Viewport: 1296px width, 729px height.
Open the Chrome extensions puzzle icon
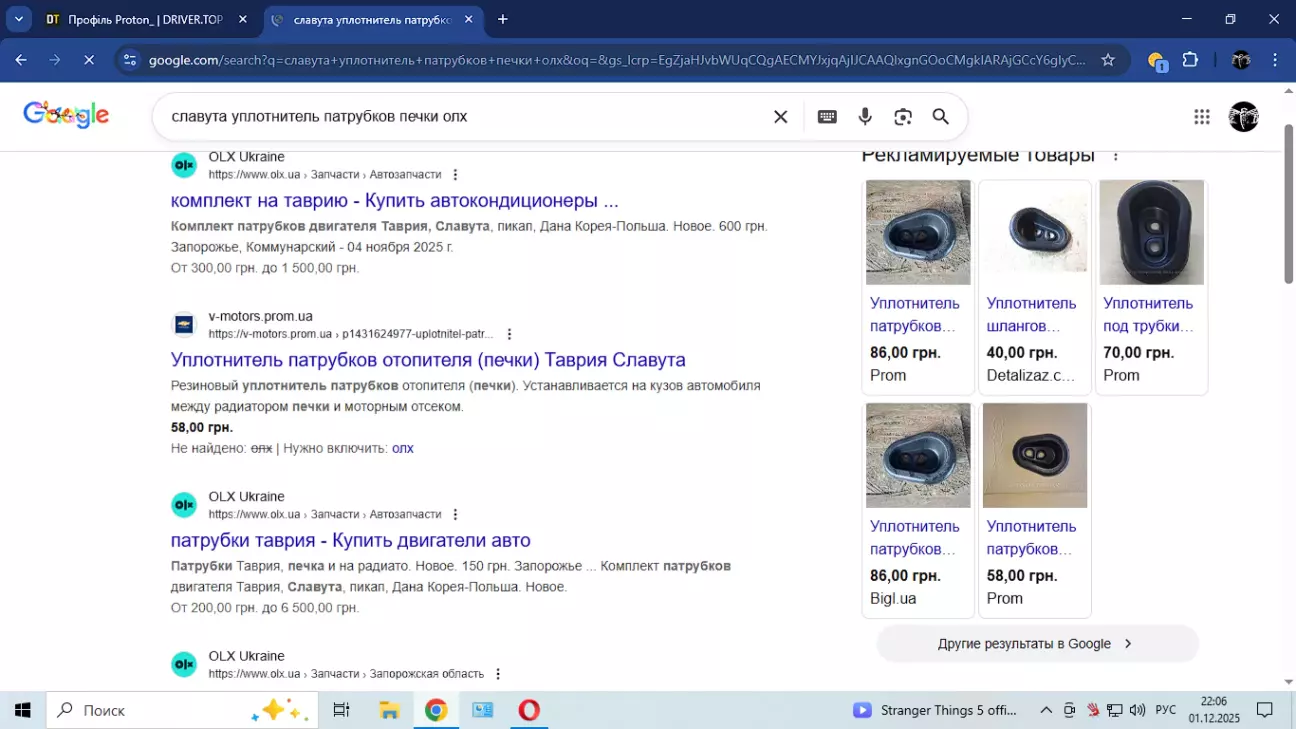(x=1190, y=60)
